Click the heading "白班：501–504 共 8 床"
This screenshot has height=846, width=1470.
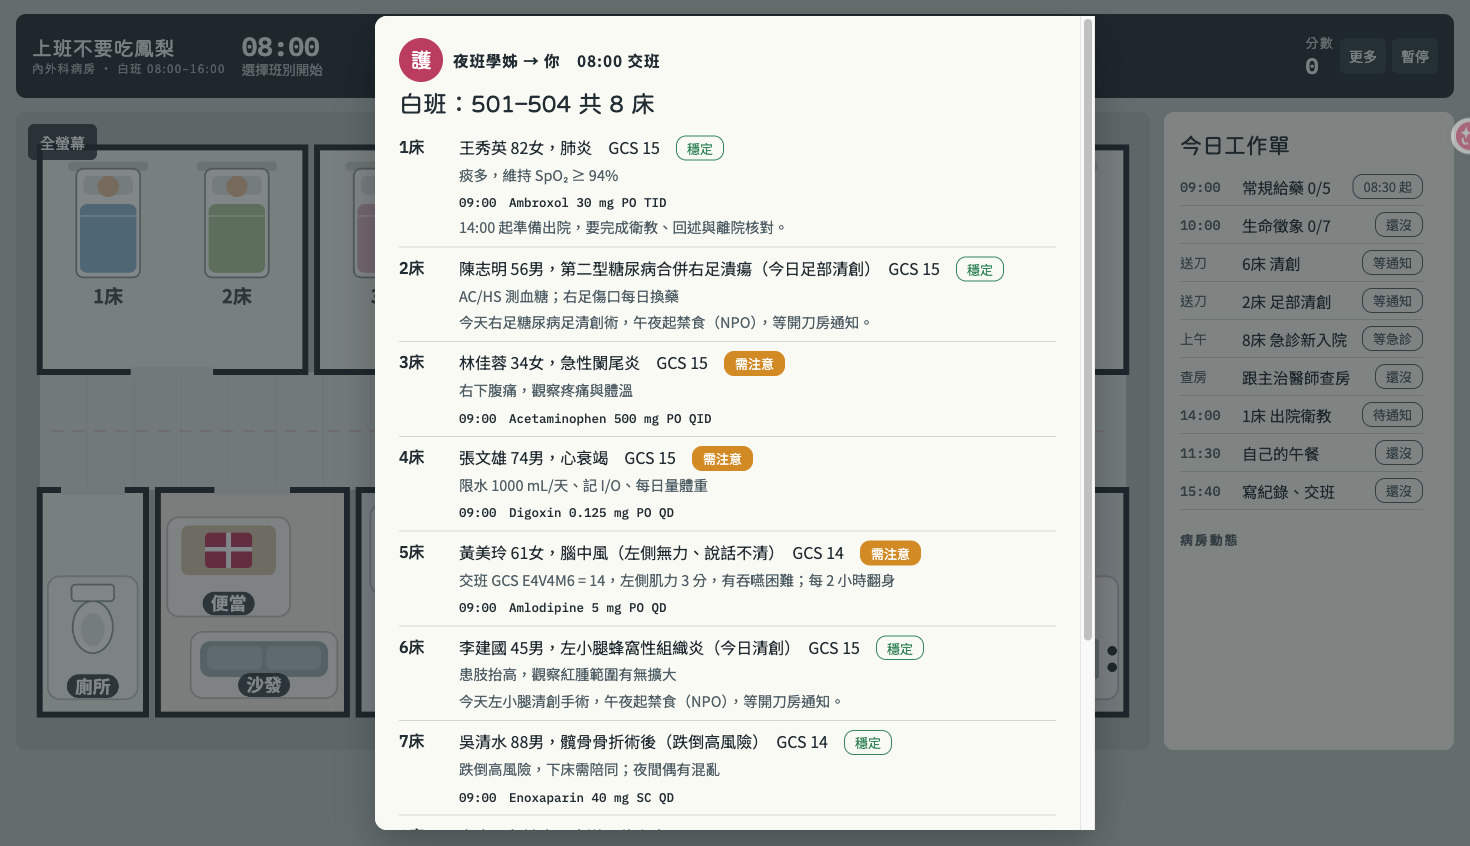[x=527, y=104]
